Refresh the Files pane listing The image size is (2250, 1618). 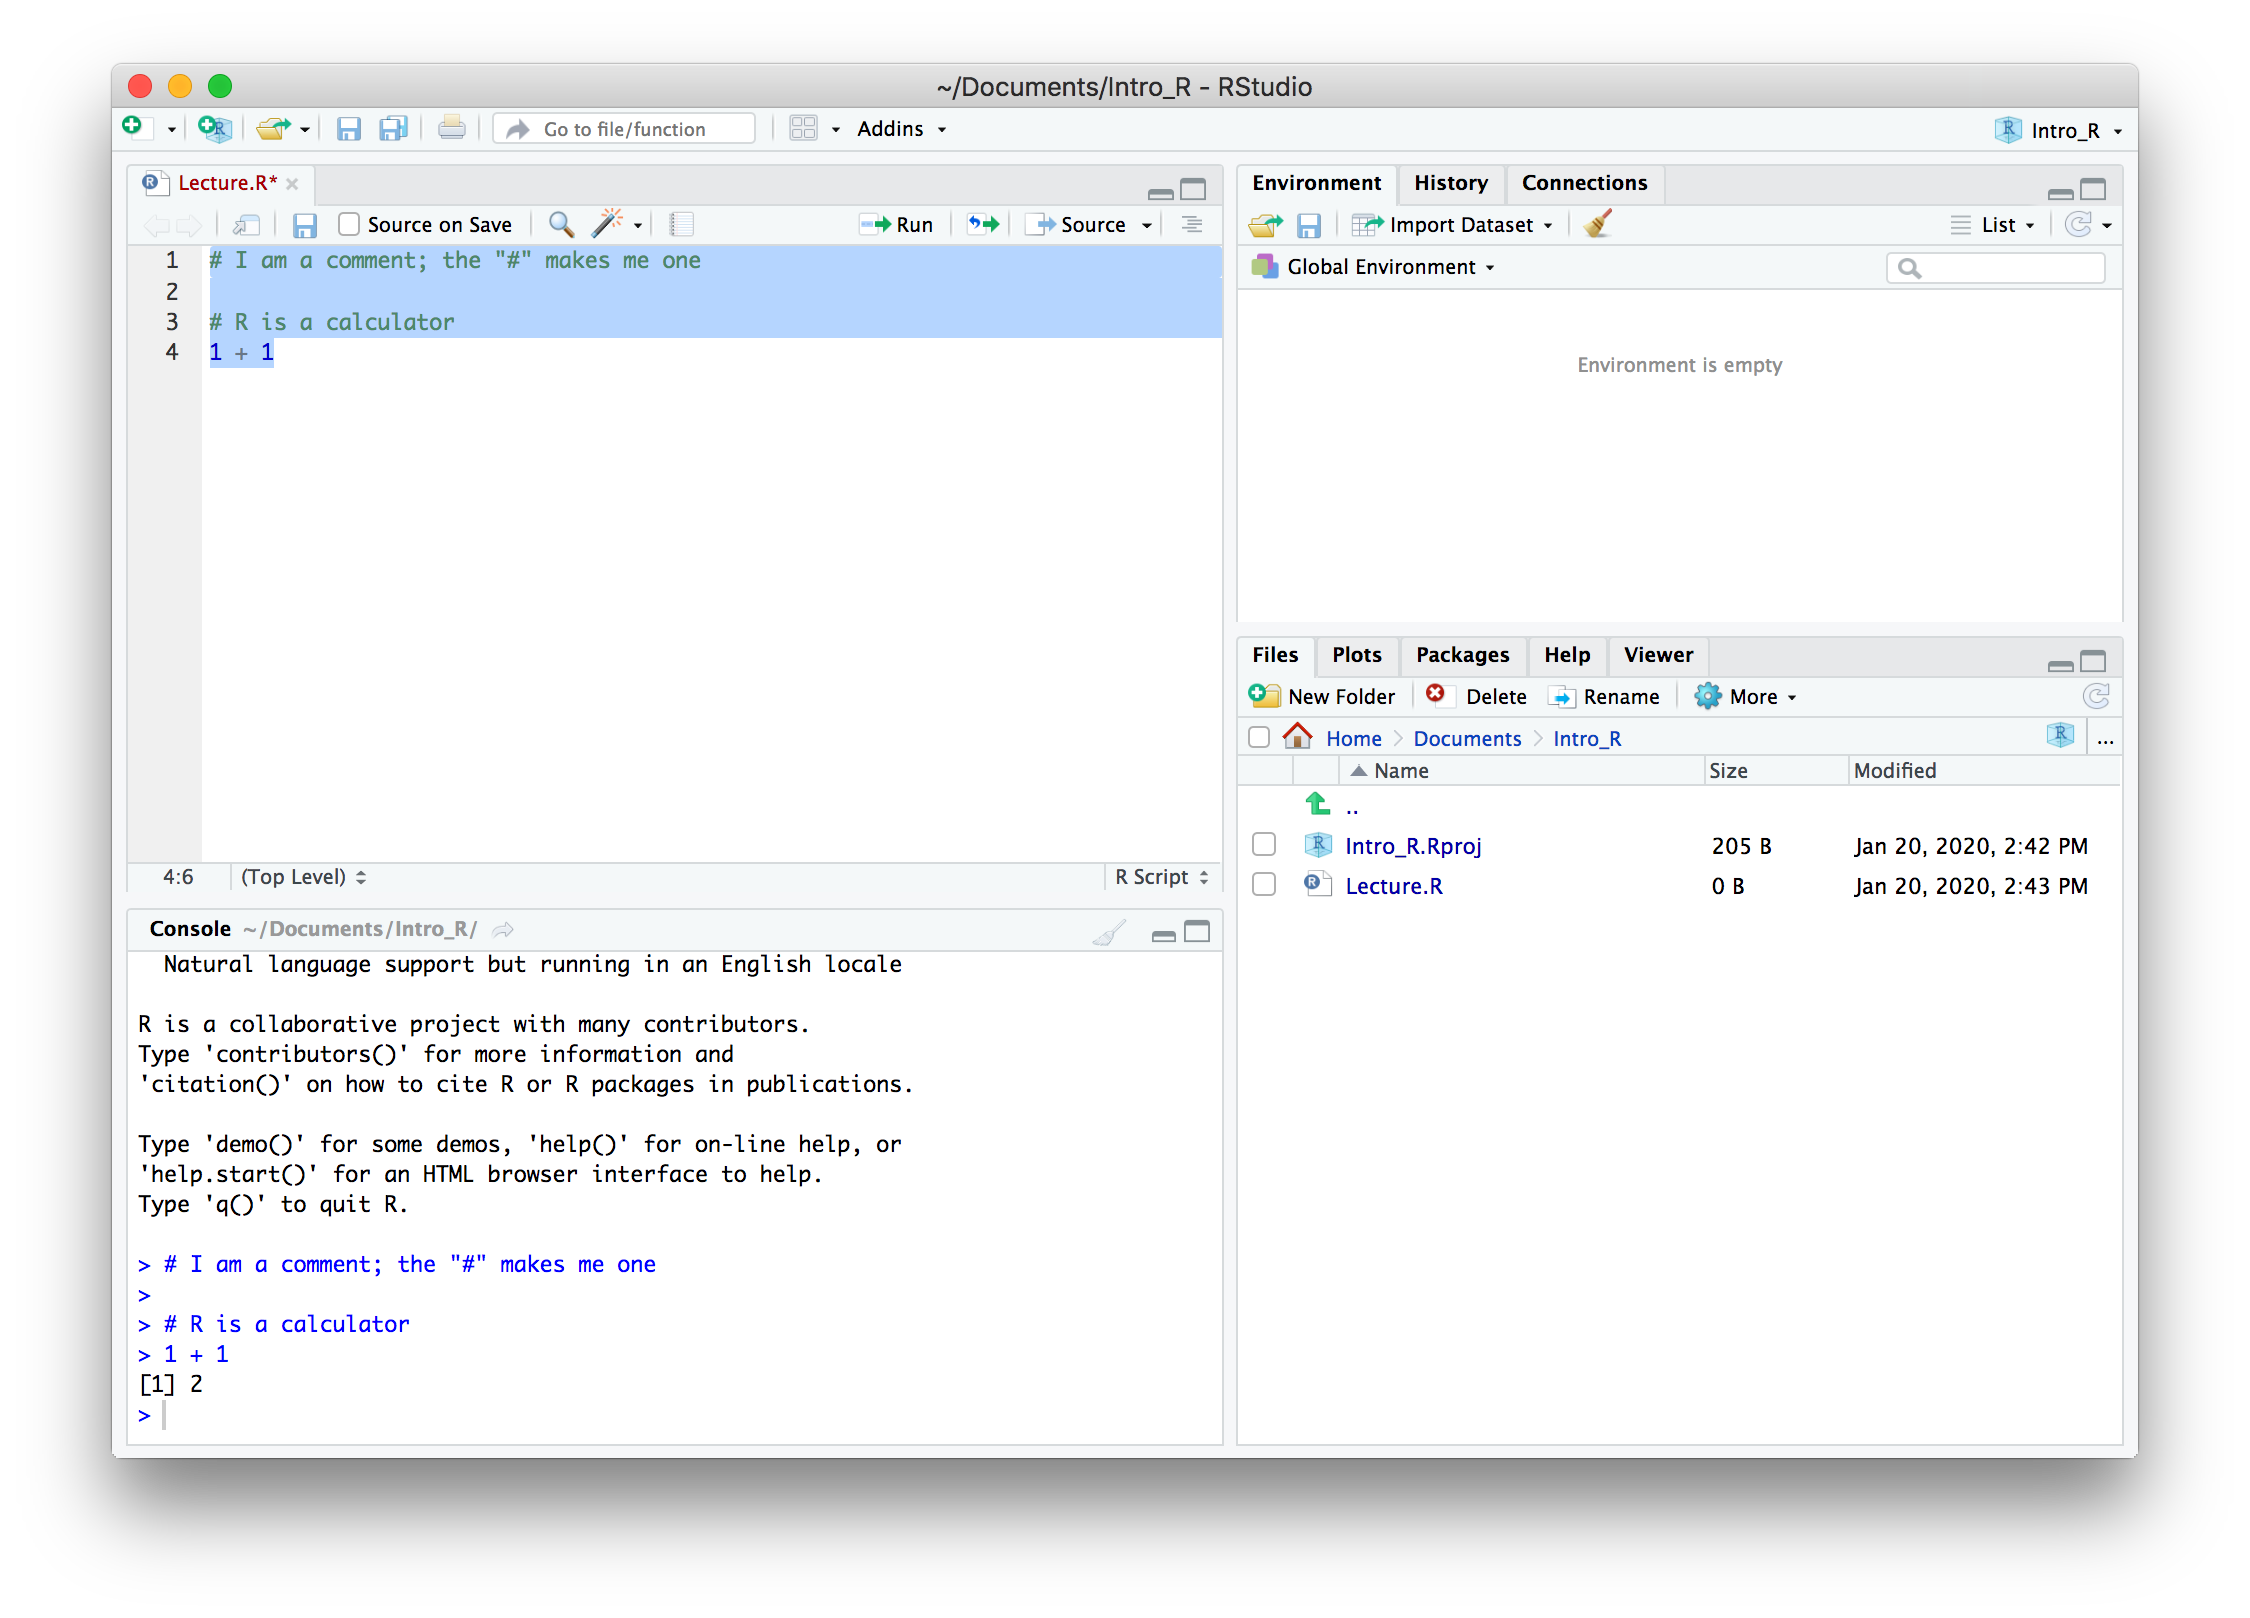2096,696
